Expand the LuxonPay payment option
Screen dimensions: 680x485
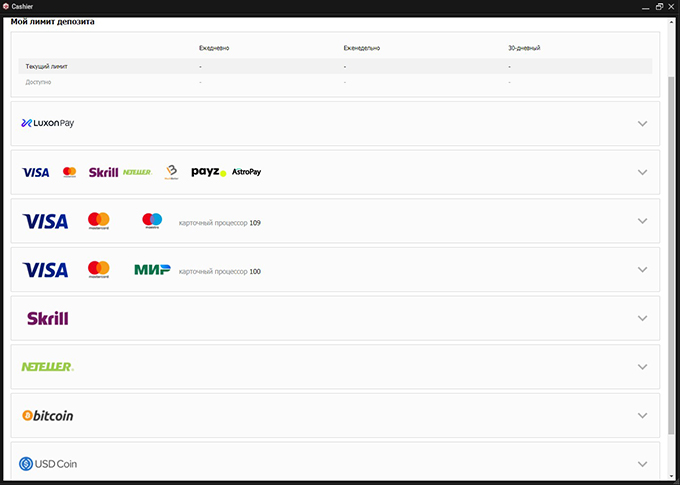[x=642, y=124]
